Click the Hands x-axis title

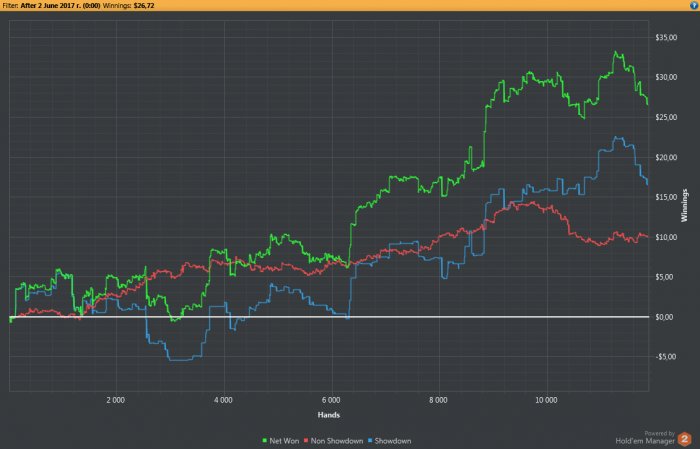[x=329, y=415]
